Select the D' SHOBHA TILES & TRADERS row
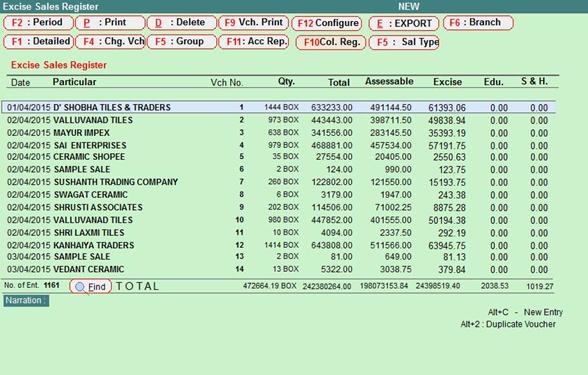The image size is (588, 375). pyautogui.click(x=279, y=107)
